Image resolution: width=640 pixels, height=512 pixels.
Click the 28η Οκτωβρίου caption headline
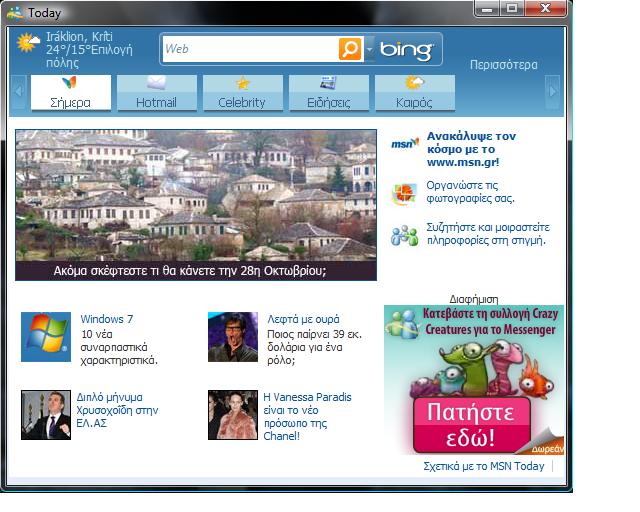[x=190, y=271]
